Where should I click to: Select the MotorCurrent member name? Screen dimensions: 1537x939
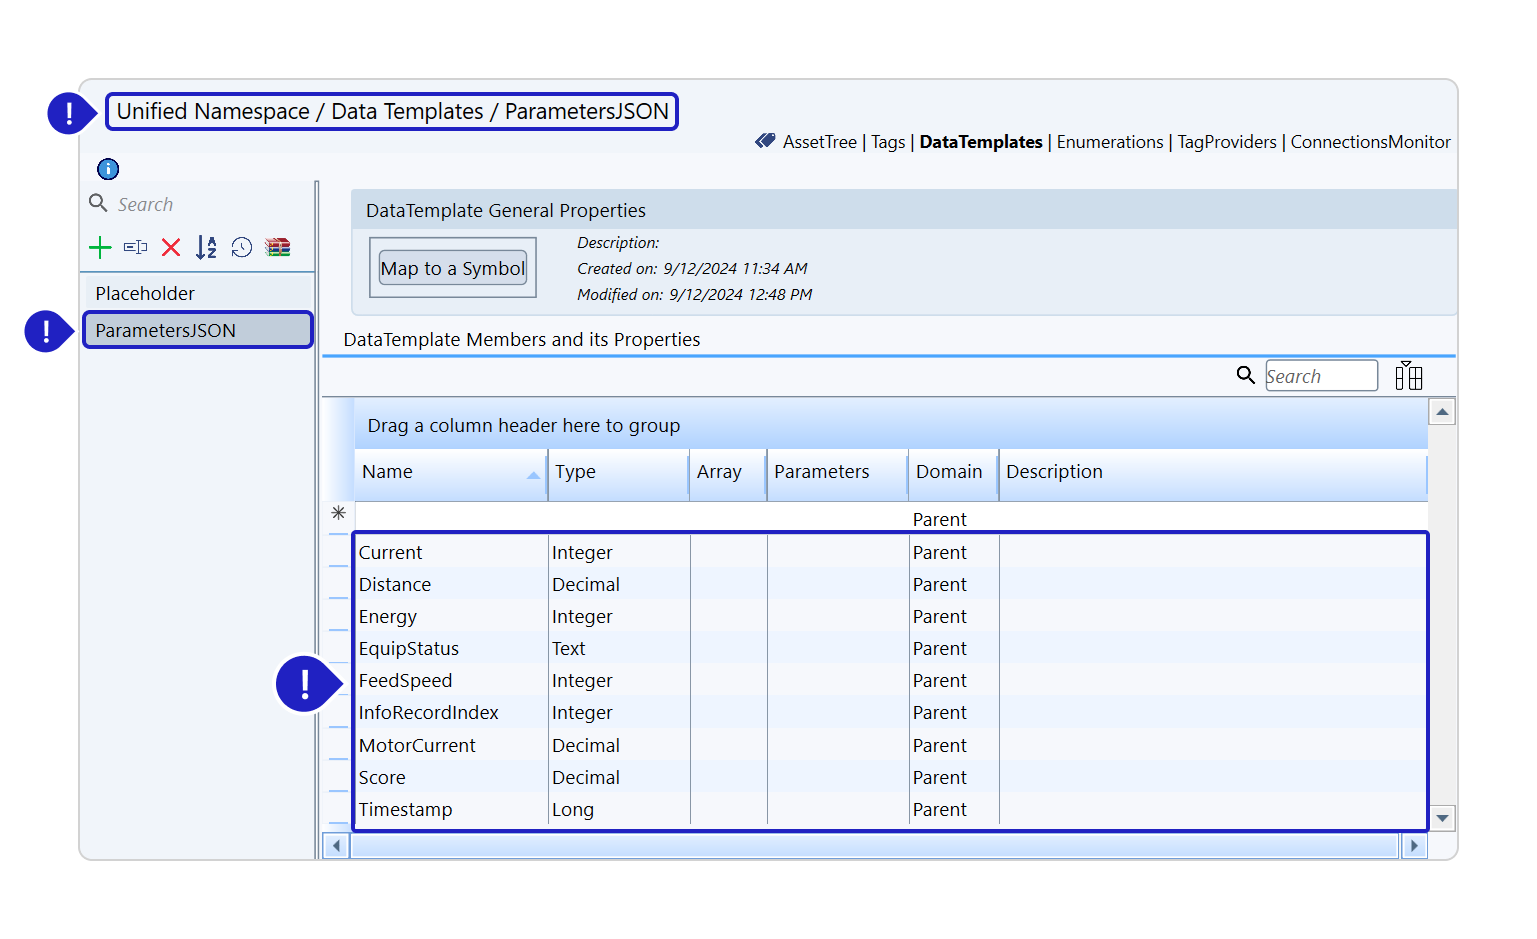click(417, 746)
